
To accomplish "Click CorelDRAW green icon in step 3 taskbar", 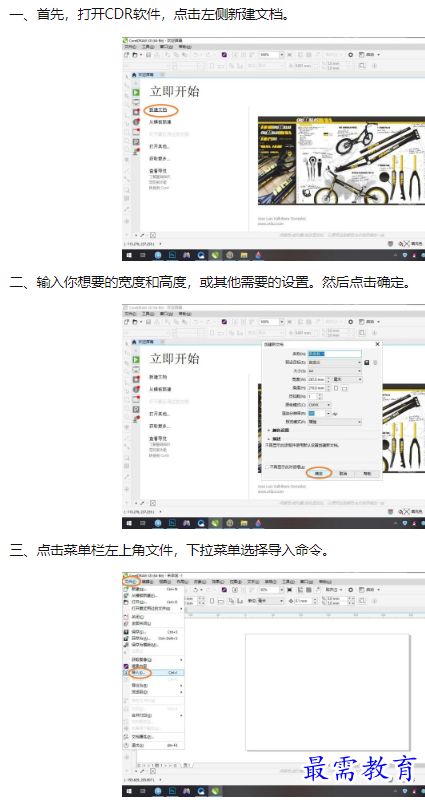I will coord(215,790).
